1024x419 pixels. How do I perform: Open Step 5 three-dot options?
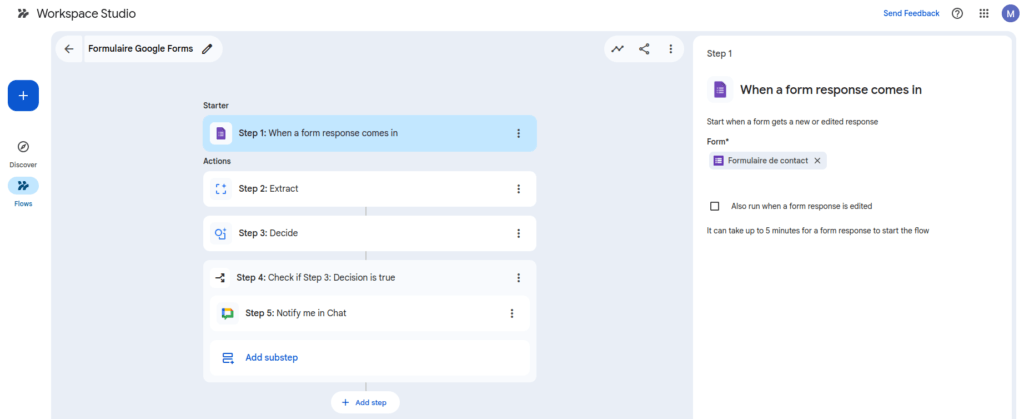pos(512,313)
